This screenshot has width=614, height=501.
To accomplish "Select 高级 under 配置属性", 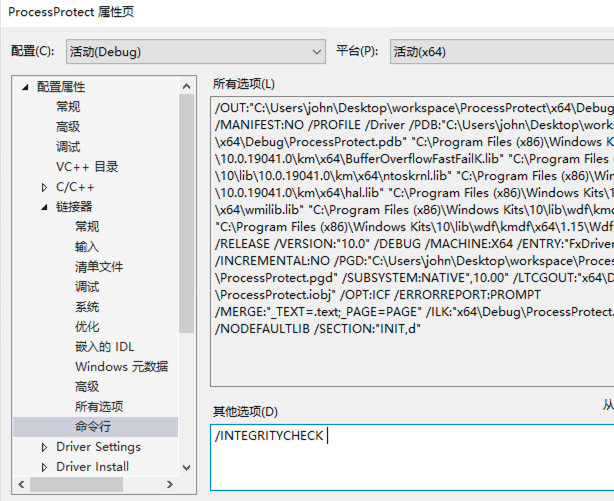I will point(68,127).
